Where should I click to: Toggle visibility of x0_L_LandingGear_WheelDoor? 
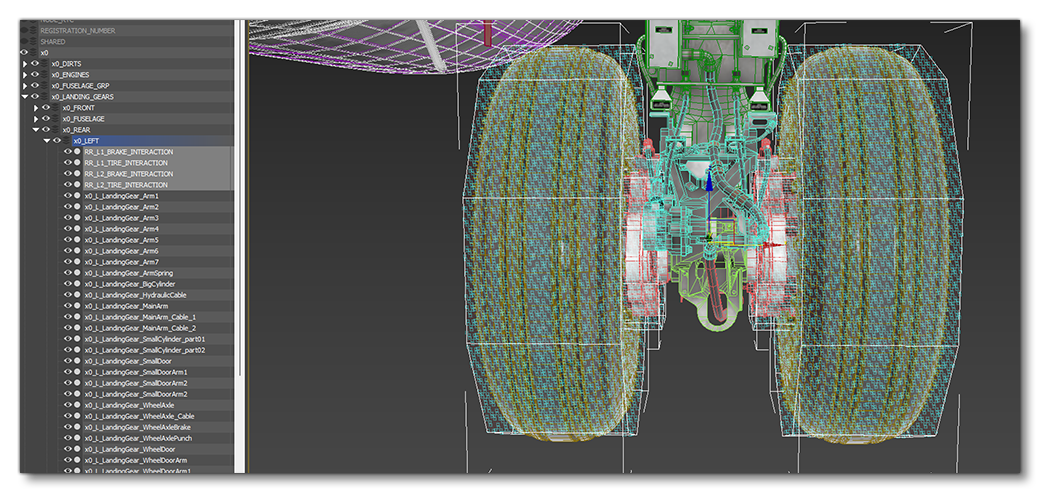pyautogui.click(x=68, y=449)
